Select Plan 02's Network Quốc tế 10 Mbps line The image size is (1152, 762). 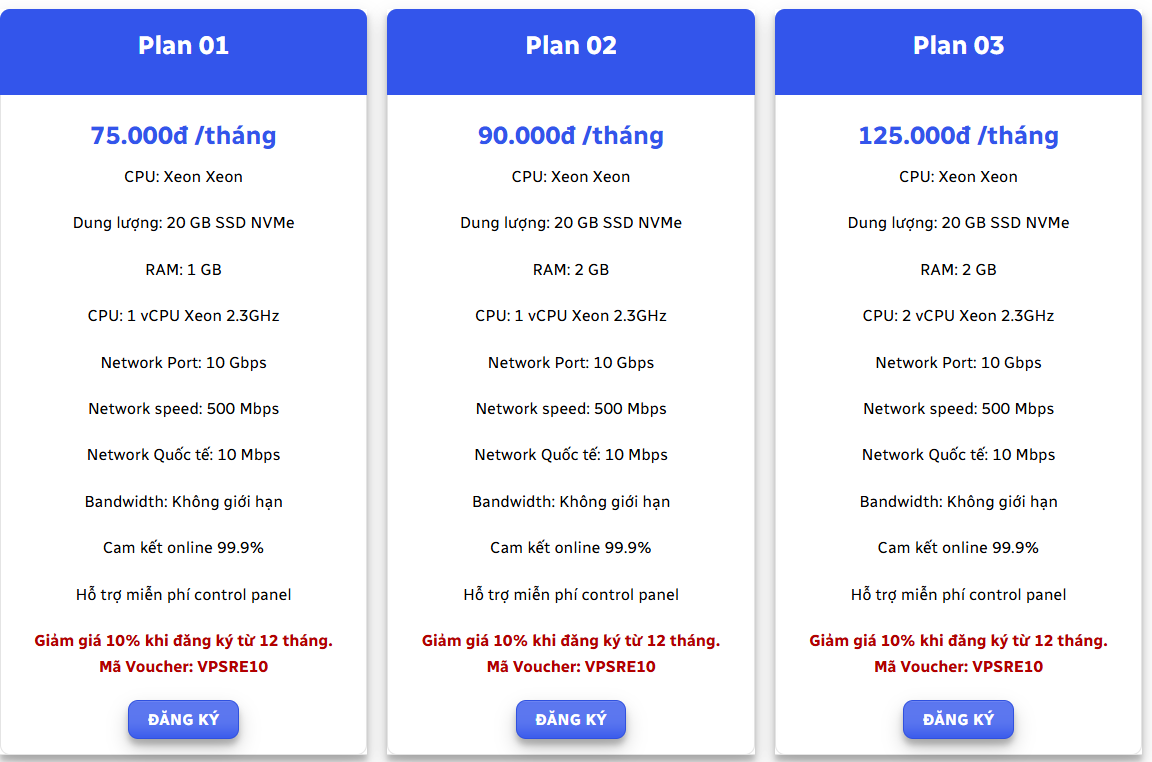(571, 455)
